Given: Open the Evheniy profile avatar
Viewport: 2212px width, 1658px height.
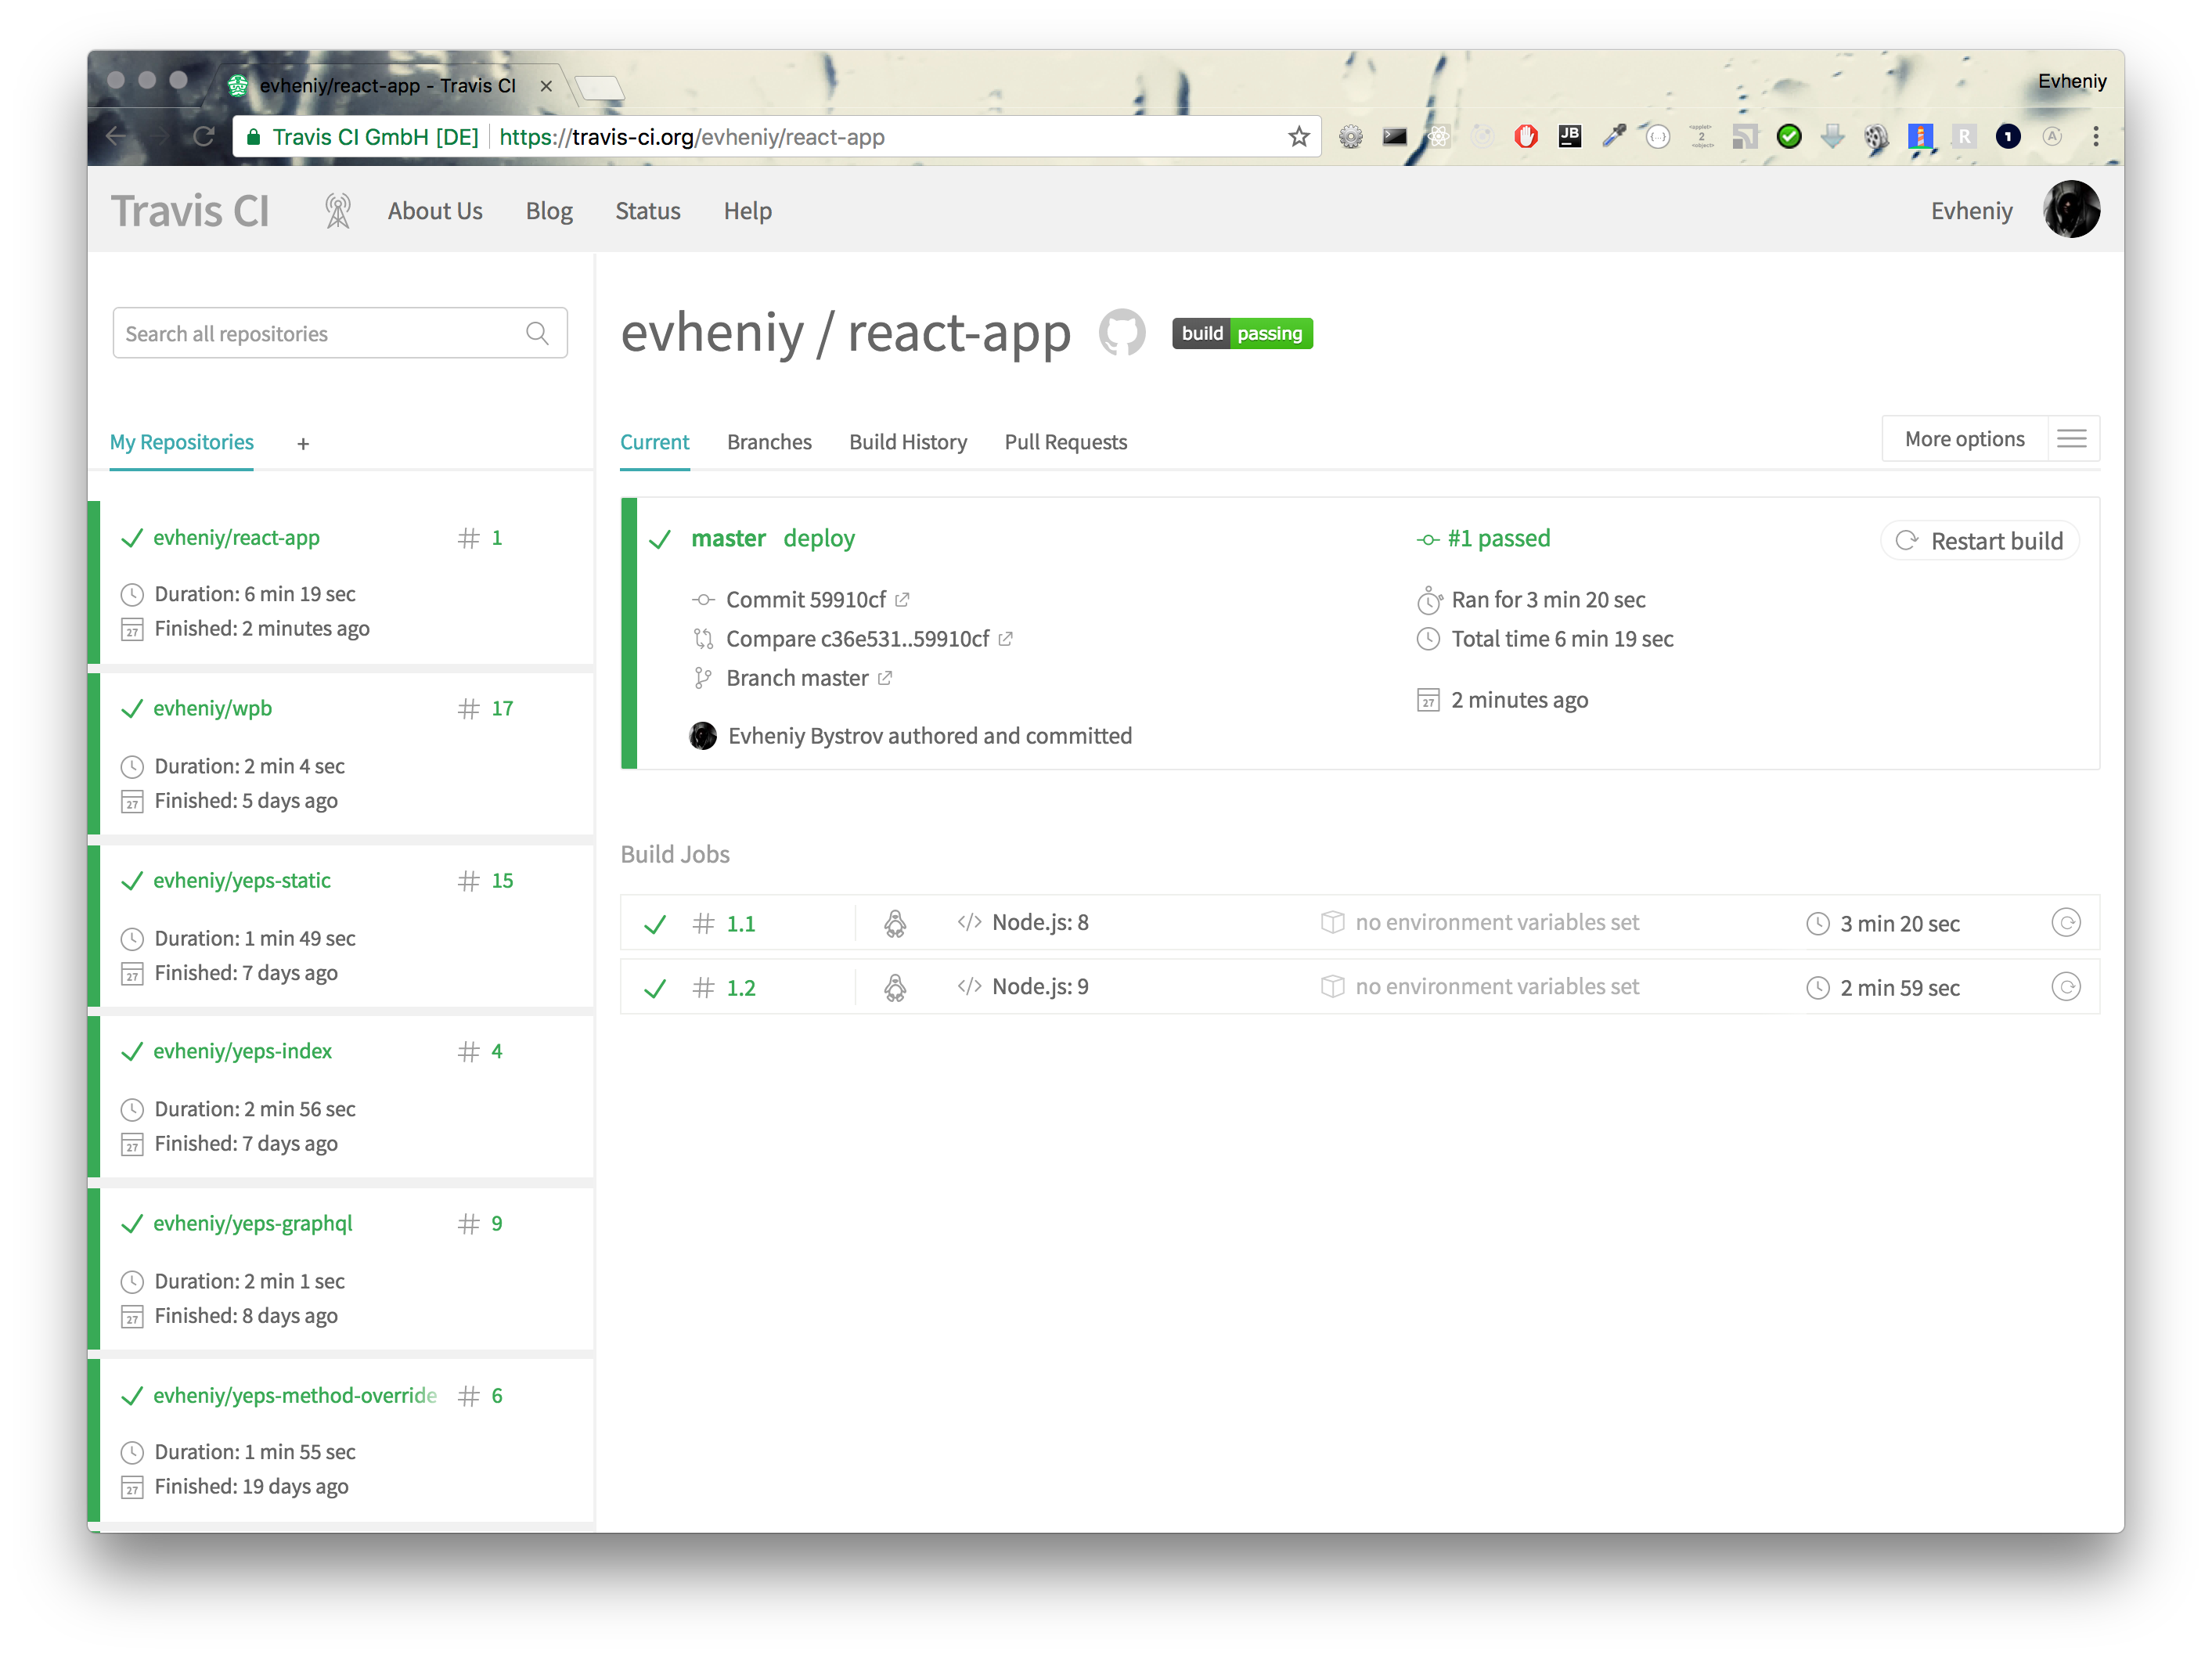Looking at the screenshot, I should pyautogui.click(x=2071, y=209).
